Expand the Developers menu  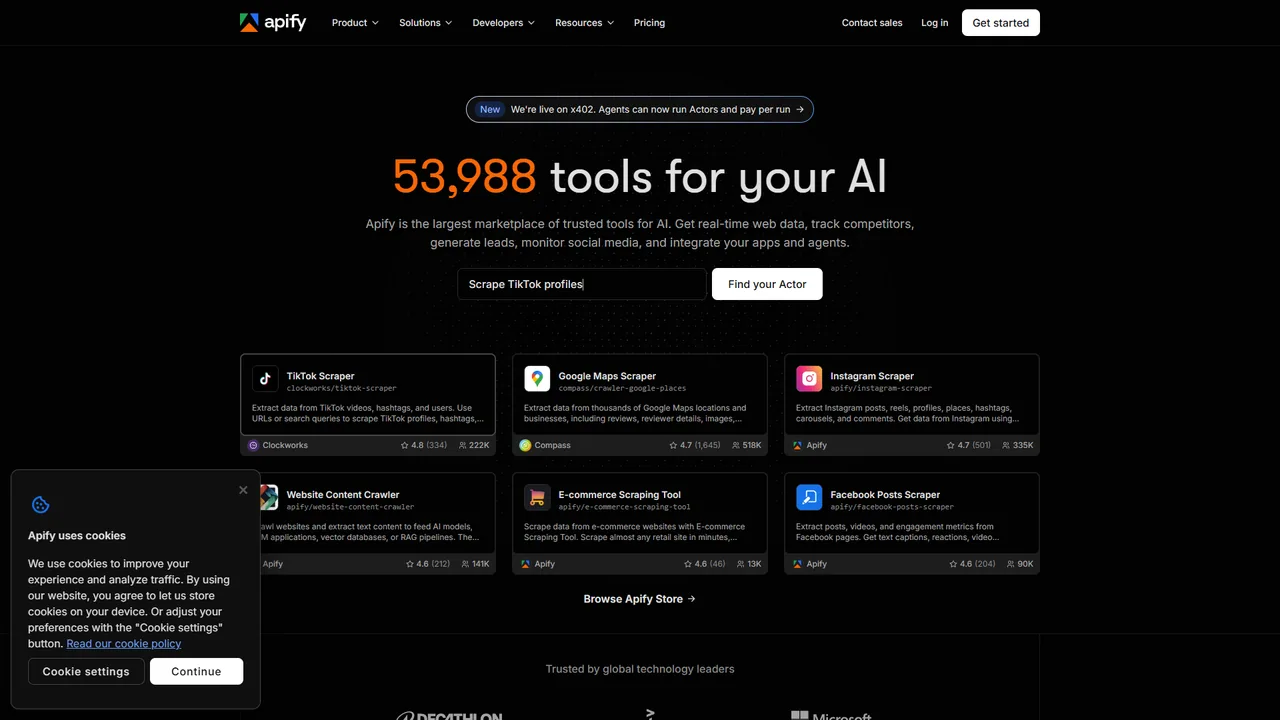click(504, 23)
